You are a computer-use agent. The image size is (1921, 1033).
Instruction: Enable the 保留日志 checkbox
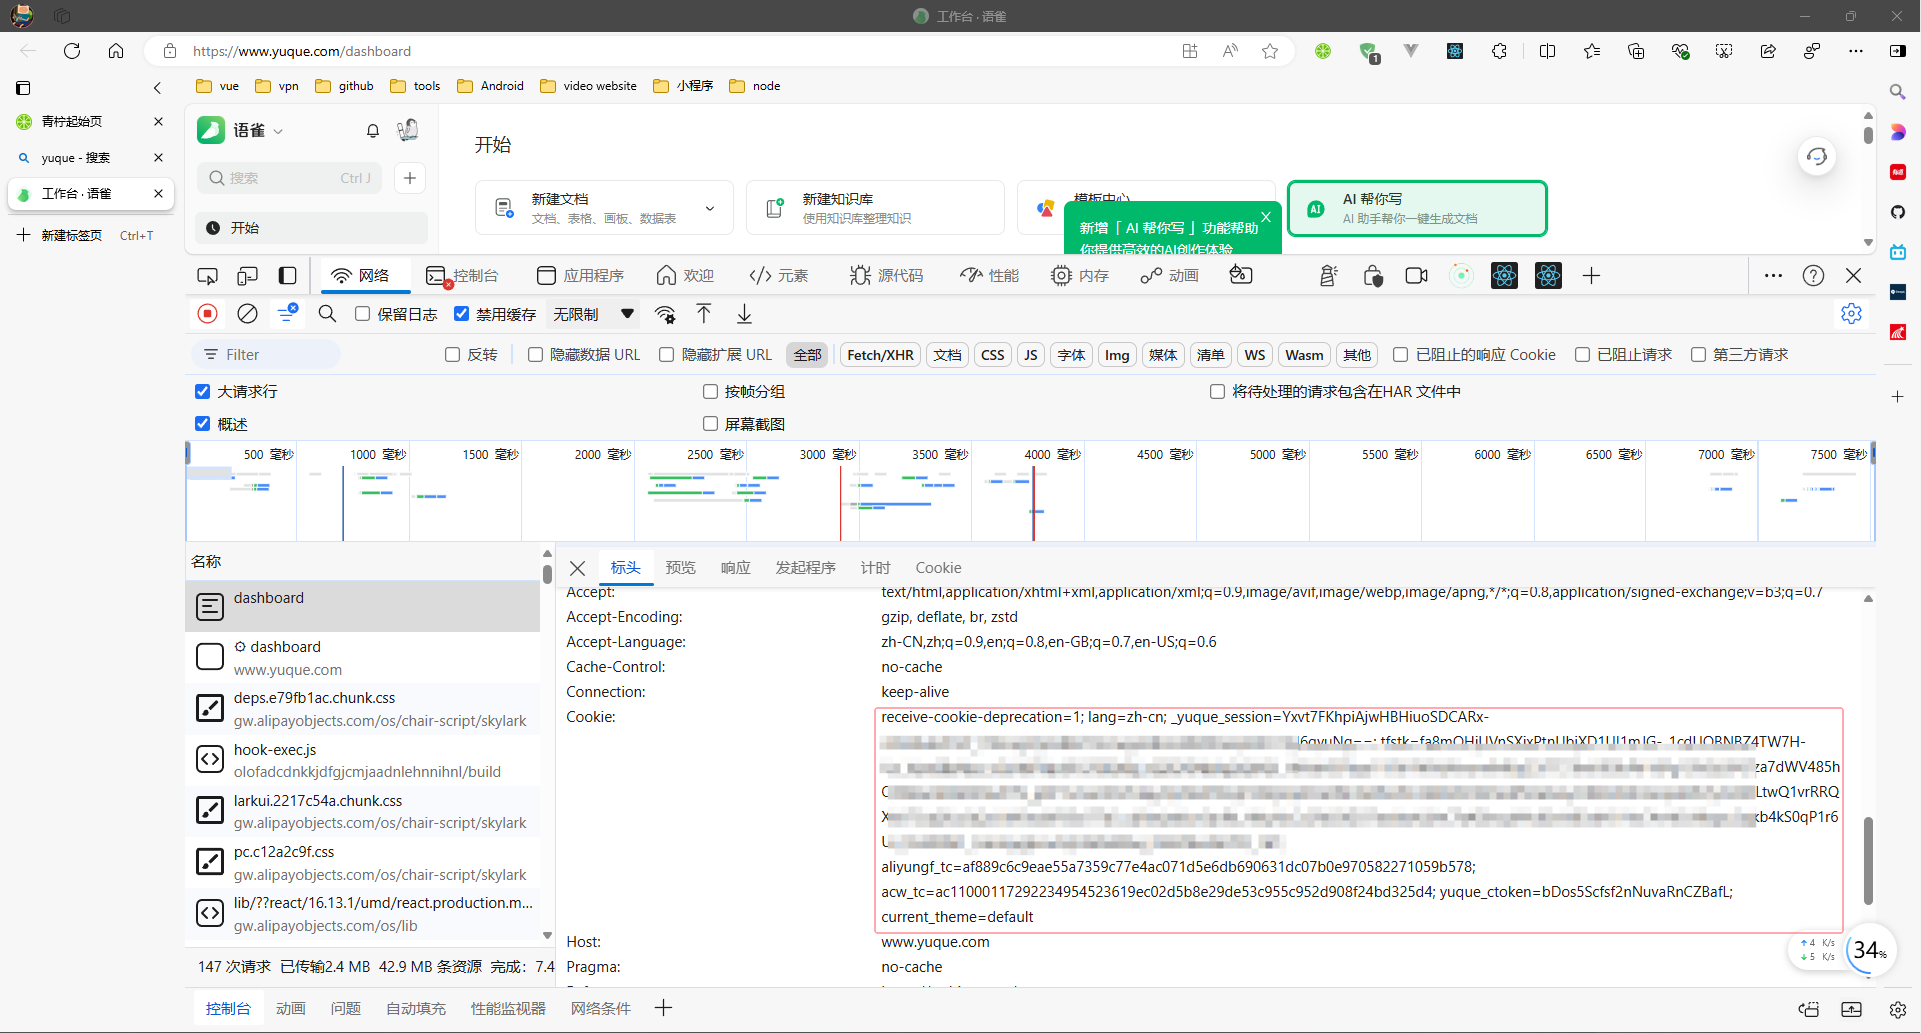point(363,314)
